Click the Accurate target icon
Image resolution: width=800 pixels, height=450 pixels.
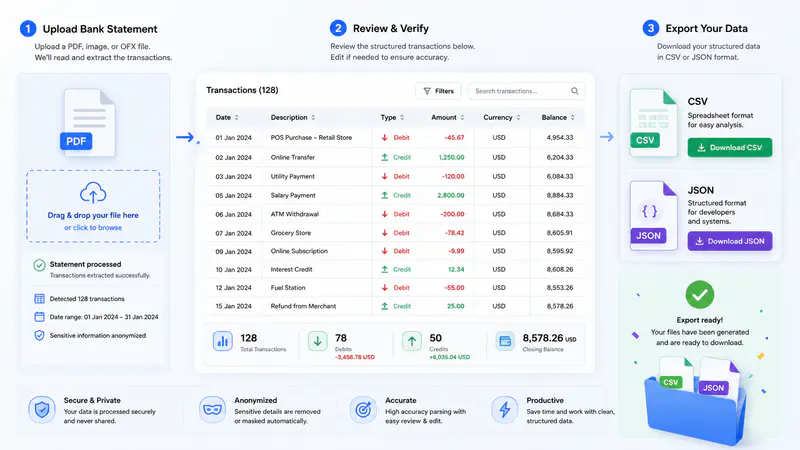pyautogui.click(x=363, y=410)
